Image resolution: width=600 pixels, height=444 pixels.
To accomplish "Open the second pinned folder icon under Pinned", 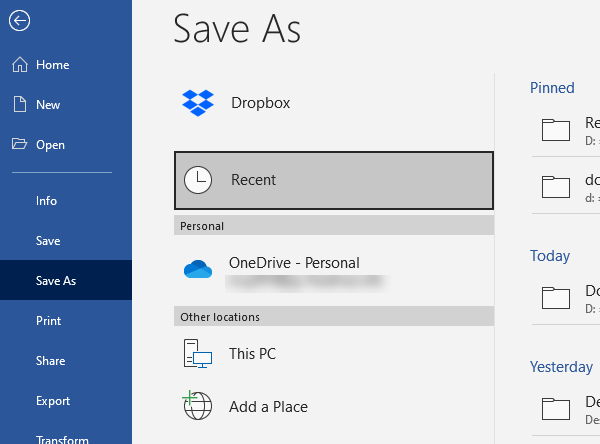I will click(556, 187).
